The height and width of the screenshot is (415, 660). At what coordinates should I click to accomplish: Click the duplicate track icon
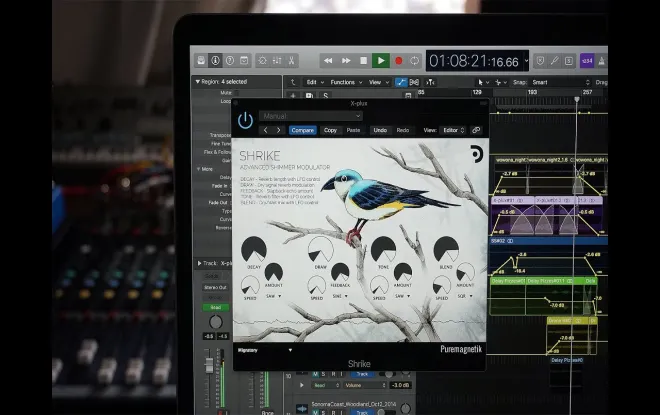pos(309,96)
